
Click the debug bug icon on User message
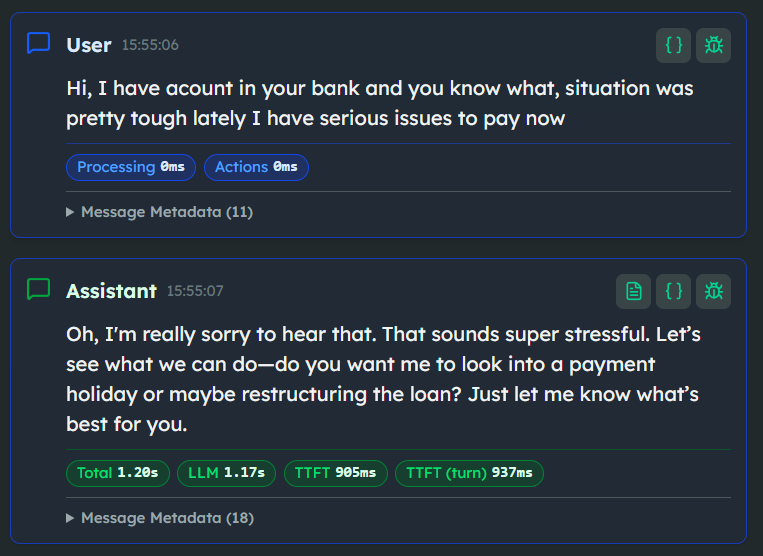pos(713,45)
